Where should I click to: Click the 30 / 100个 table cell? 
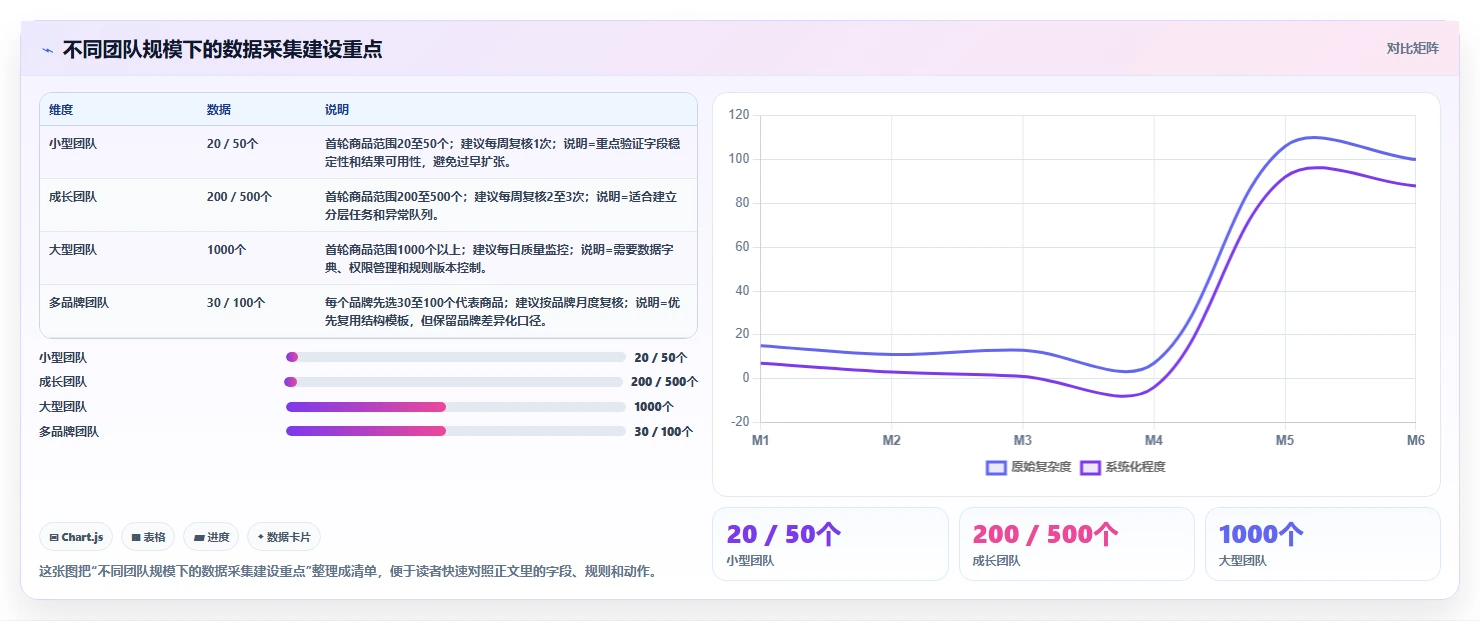tap(236, 303)
